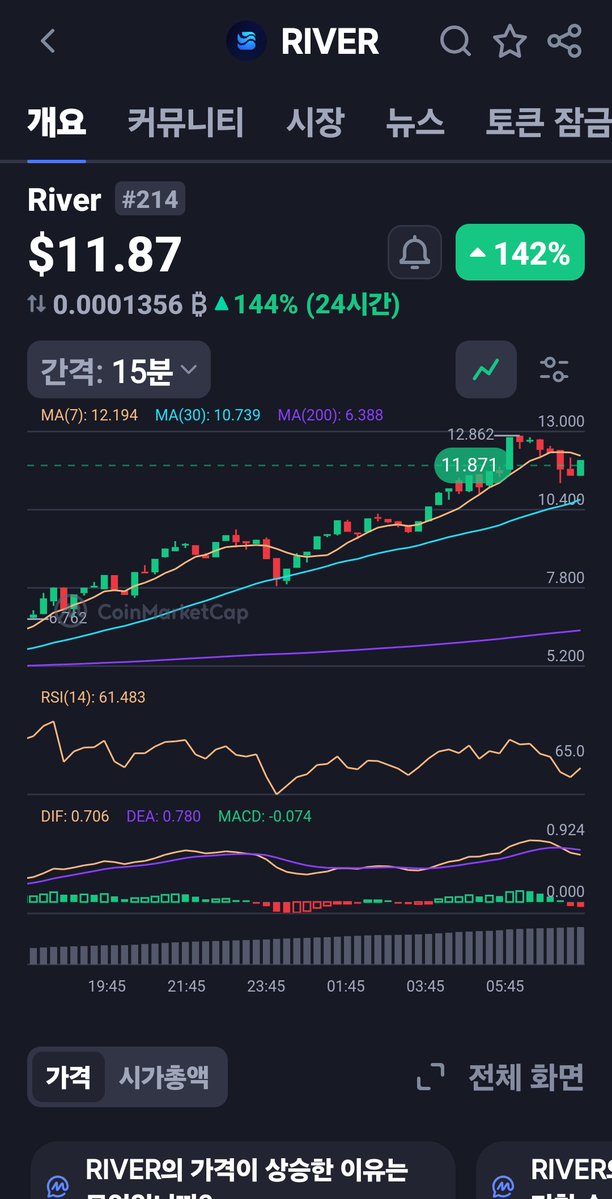Swap currency with arrows beside BTC price
Viewport: 612px width, 1199px height.
click(x=37, y=304)
